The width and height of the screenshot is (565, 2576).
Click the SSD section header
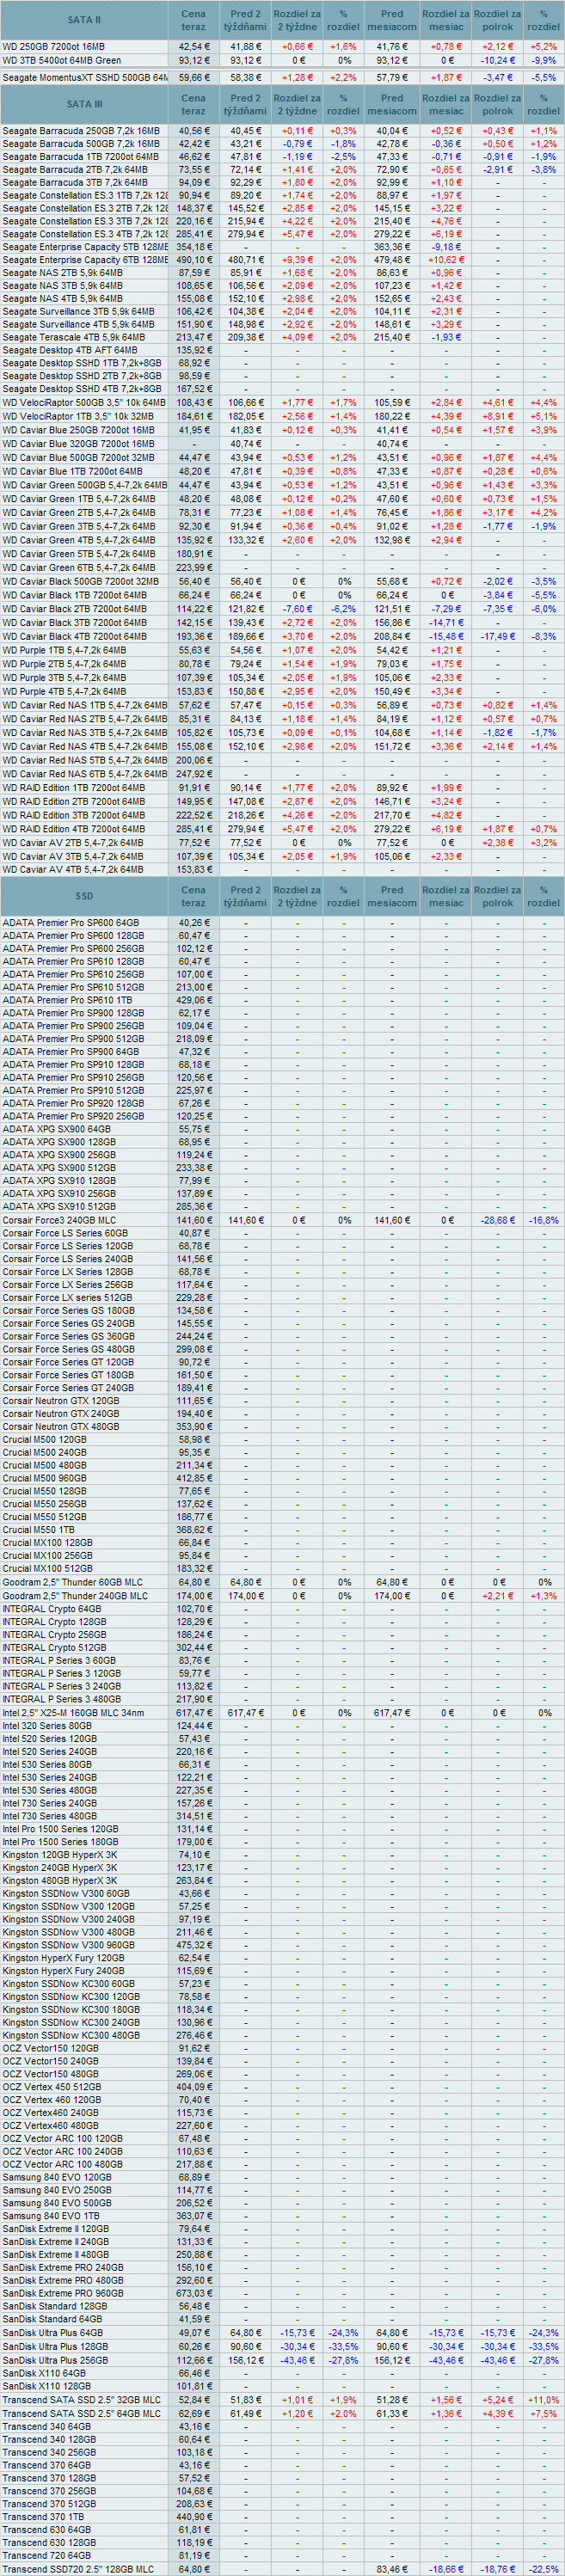point(84,896)
